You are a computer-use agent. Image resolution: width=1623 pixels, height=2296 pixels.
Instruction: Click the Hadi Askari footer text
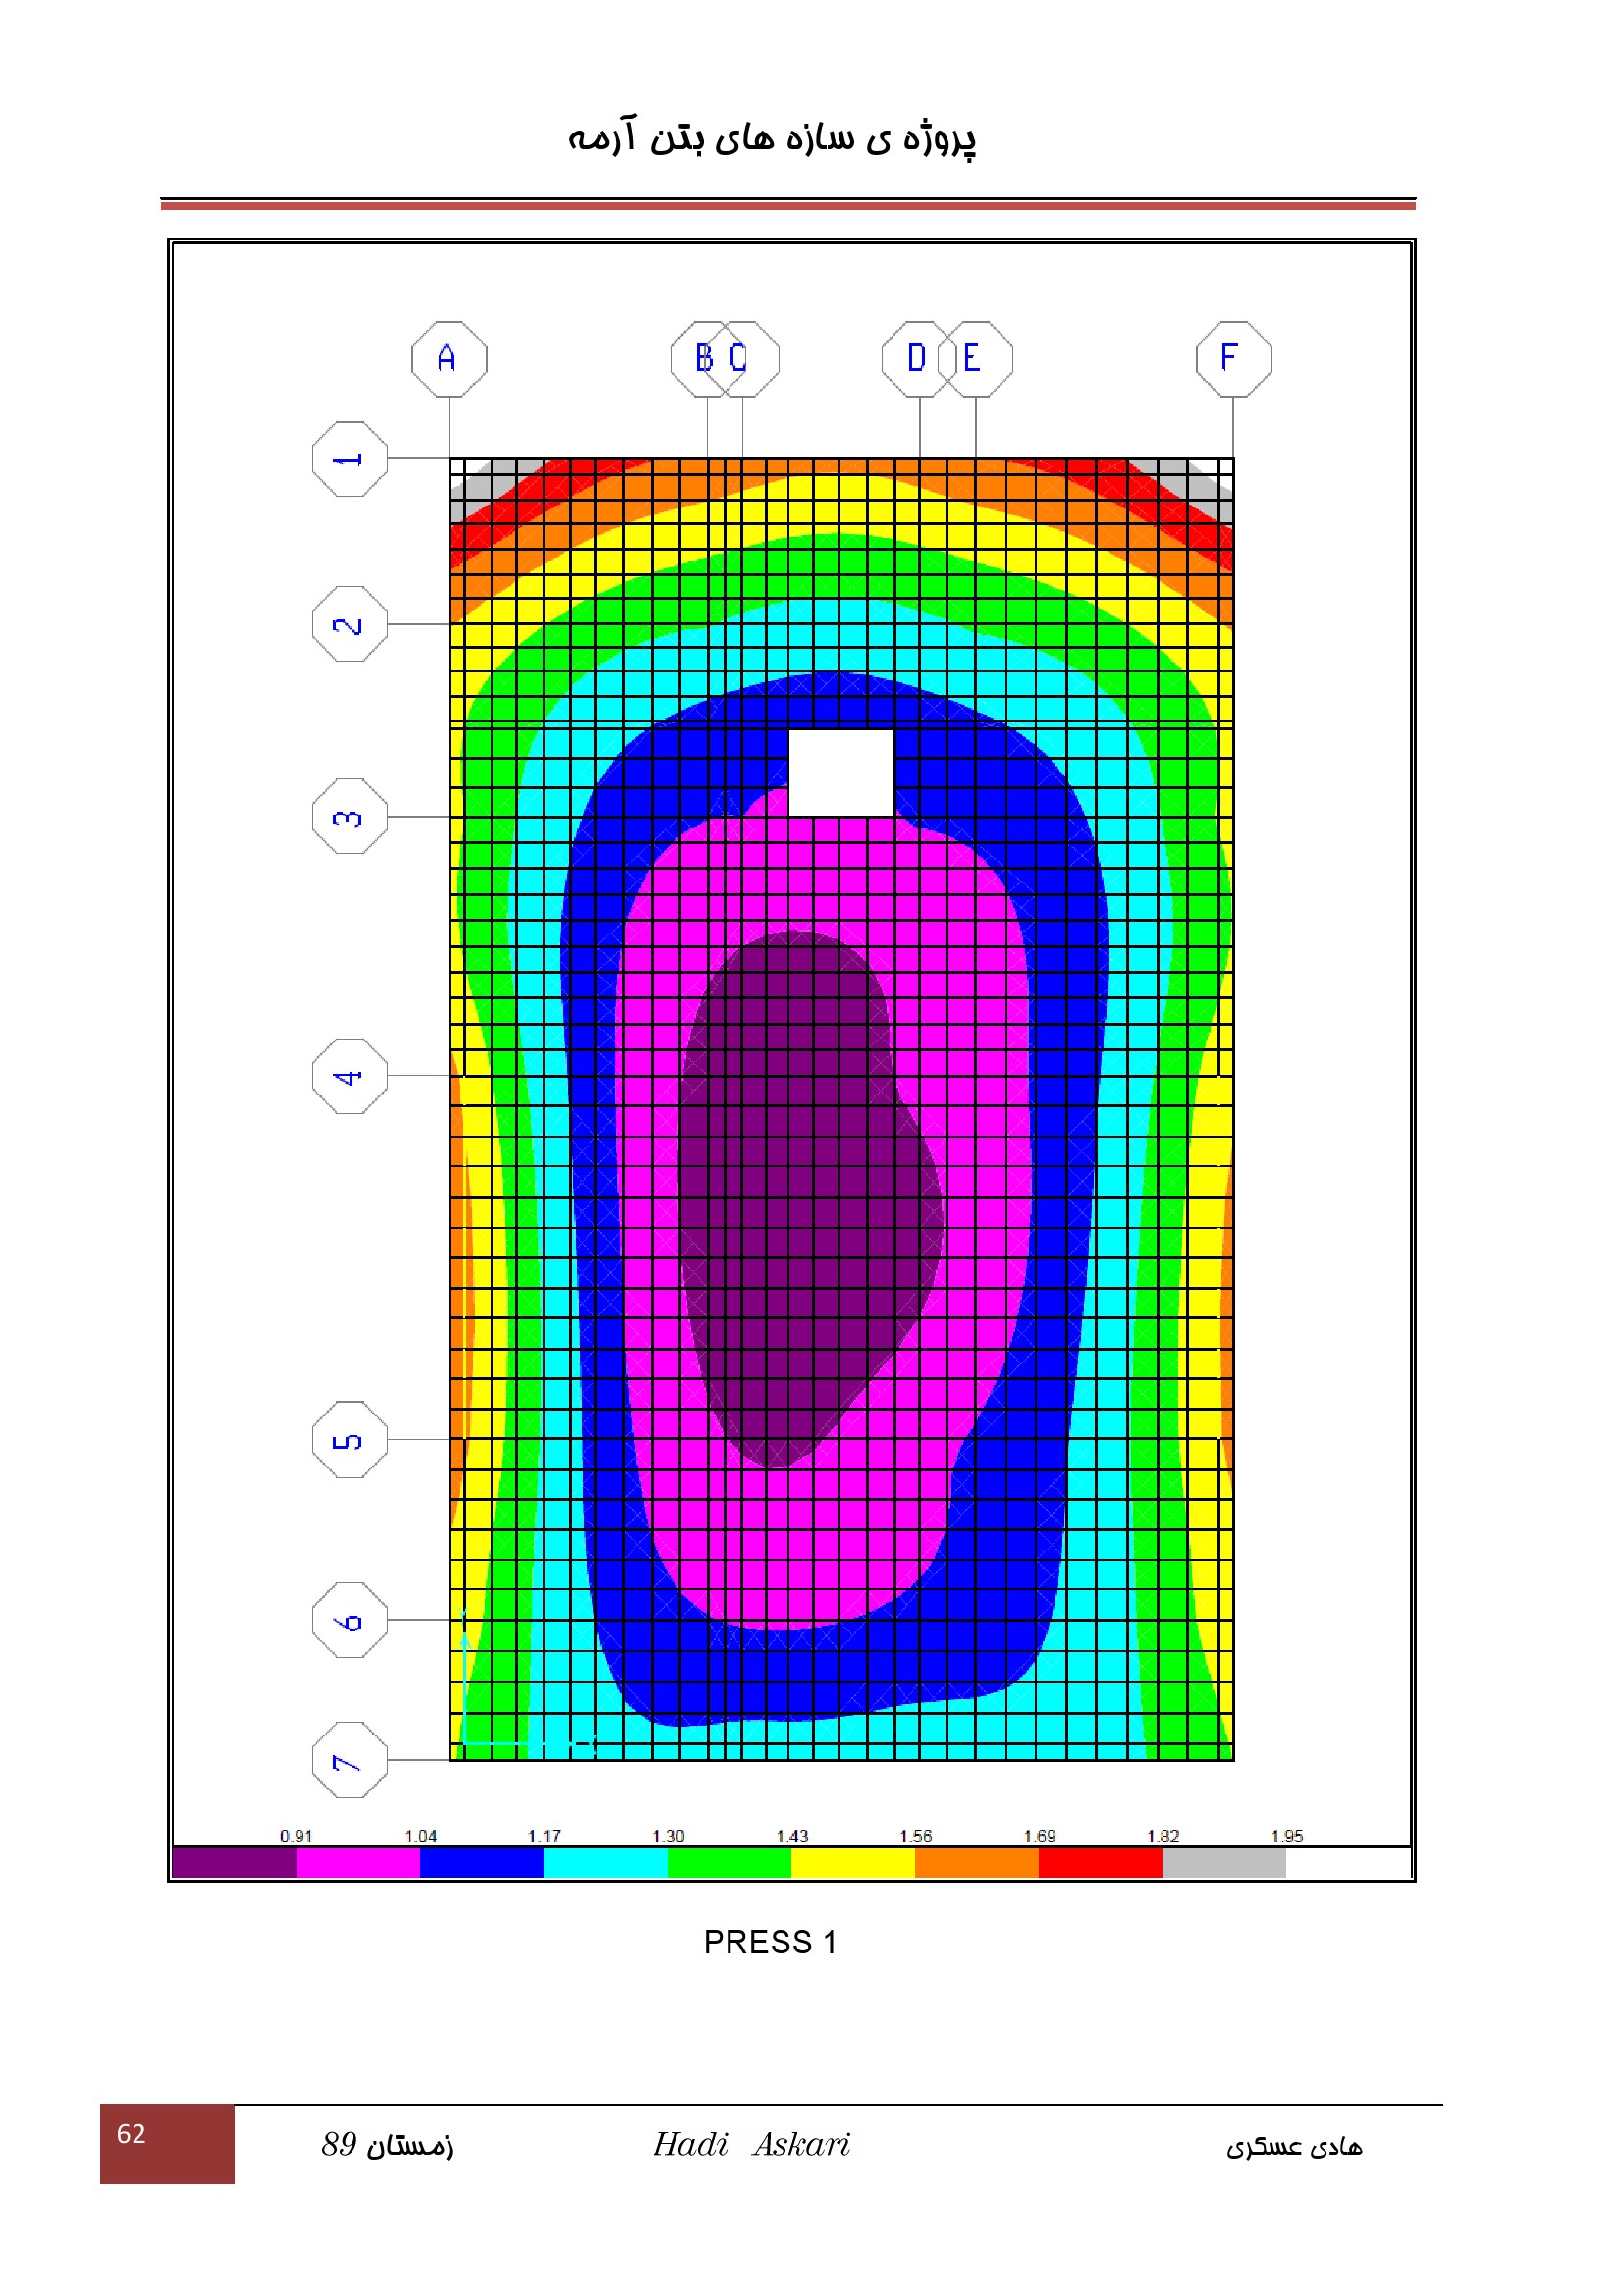point(751,2144)
